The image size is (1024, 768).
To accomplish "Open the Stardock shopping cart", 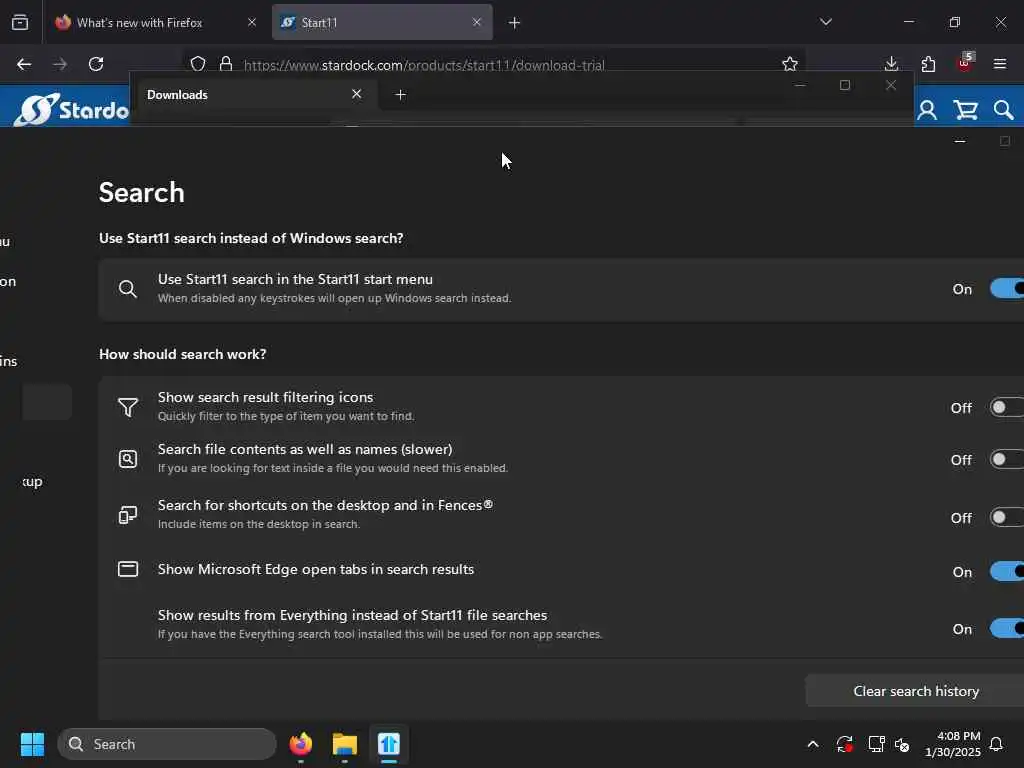I will pos(965,110).
